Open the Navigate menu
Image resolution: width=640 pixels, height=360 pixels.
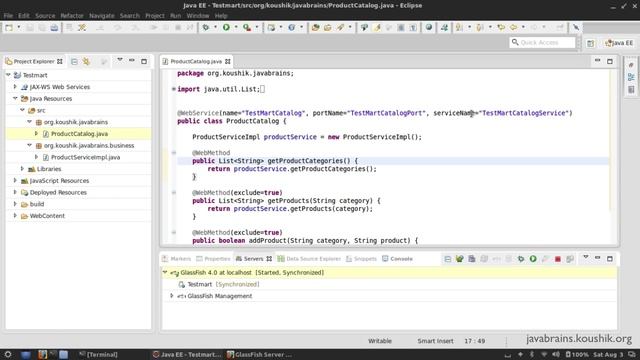(102, 16)
